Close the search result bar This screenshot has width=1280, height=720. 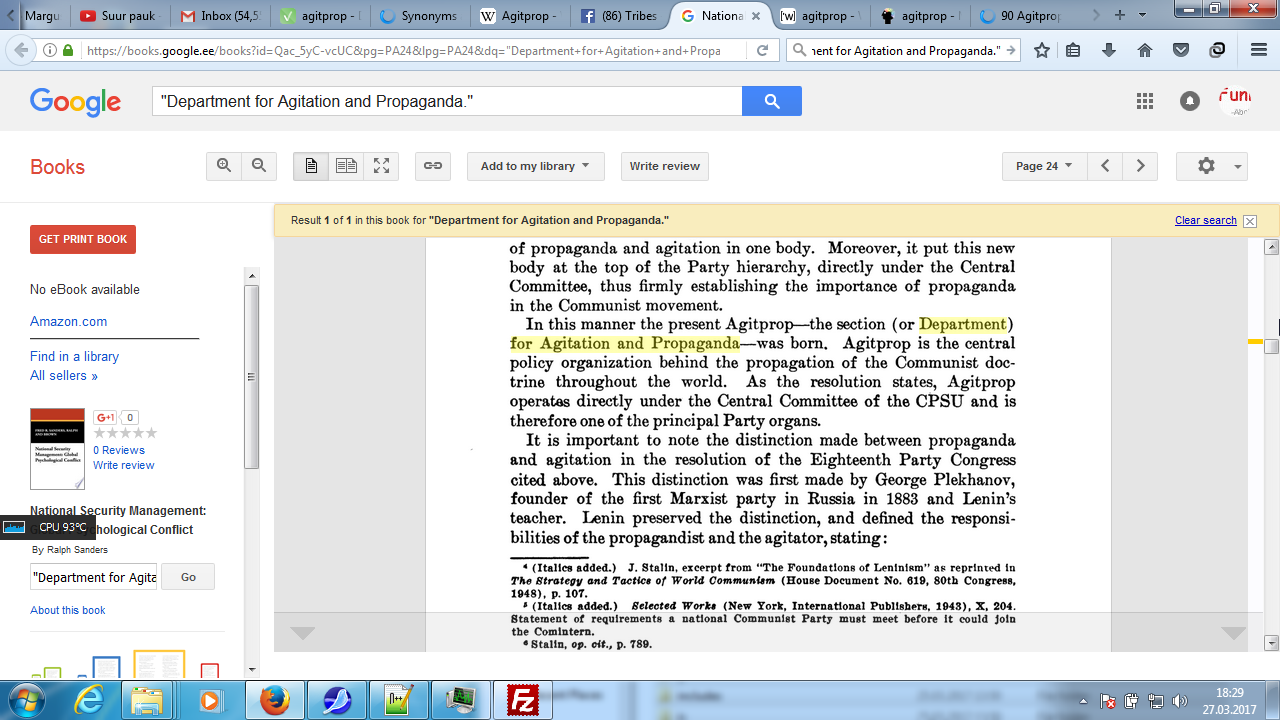click(x=1250, y=221)
